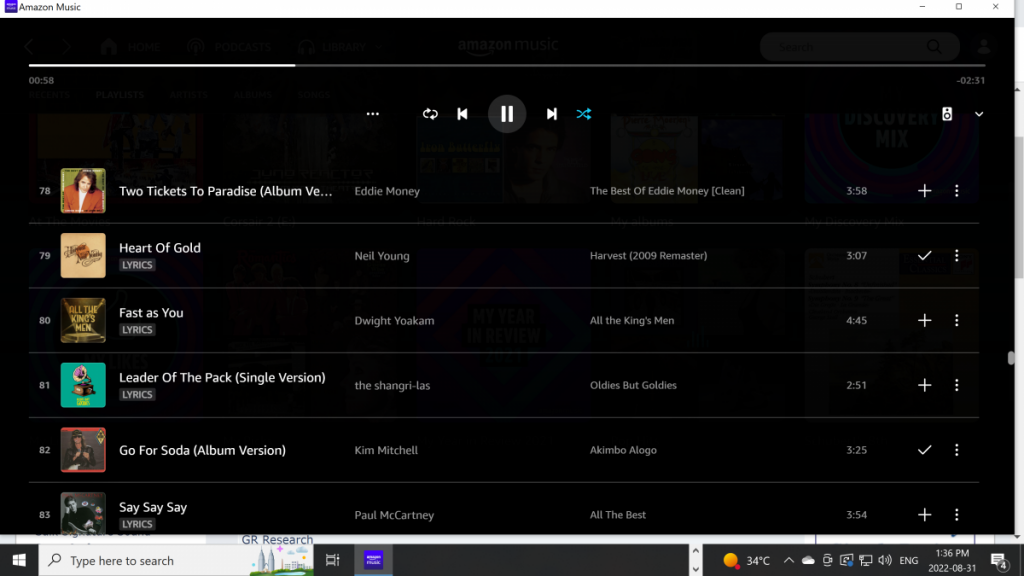Open the three-dot player options menu
Screen dimensions: 1024x576
[373, 114]
